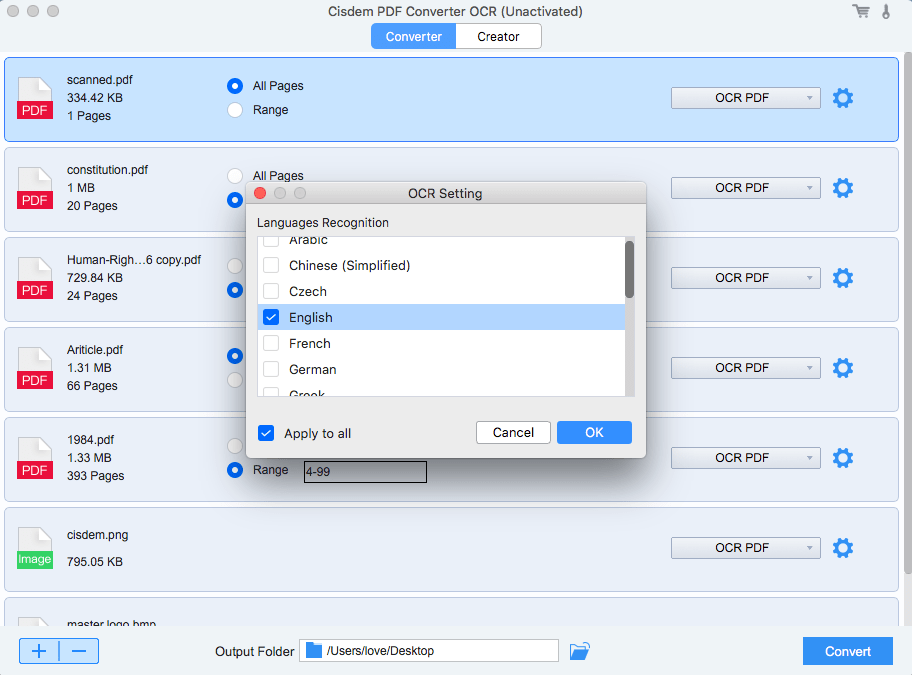Click the '393 Pages' label
Viewport: 912px width, 675px height.
95,476
